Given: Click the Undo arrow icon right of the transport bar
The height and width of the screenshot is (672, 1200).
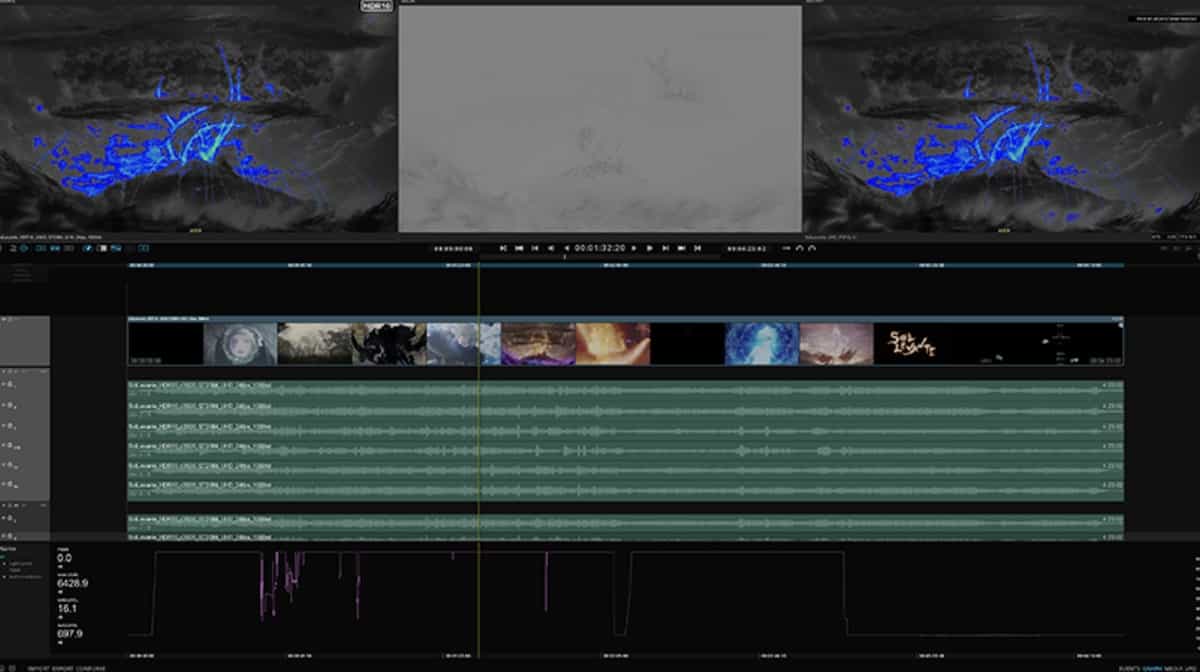Looking at the screenshot, I should [x=797, y=247].
